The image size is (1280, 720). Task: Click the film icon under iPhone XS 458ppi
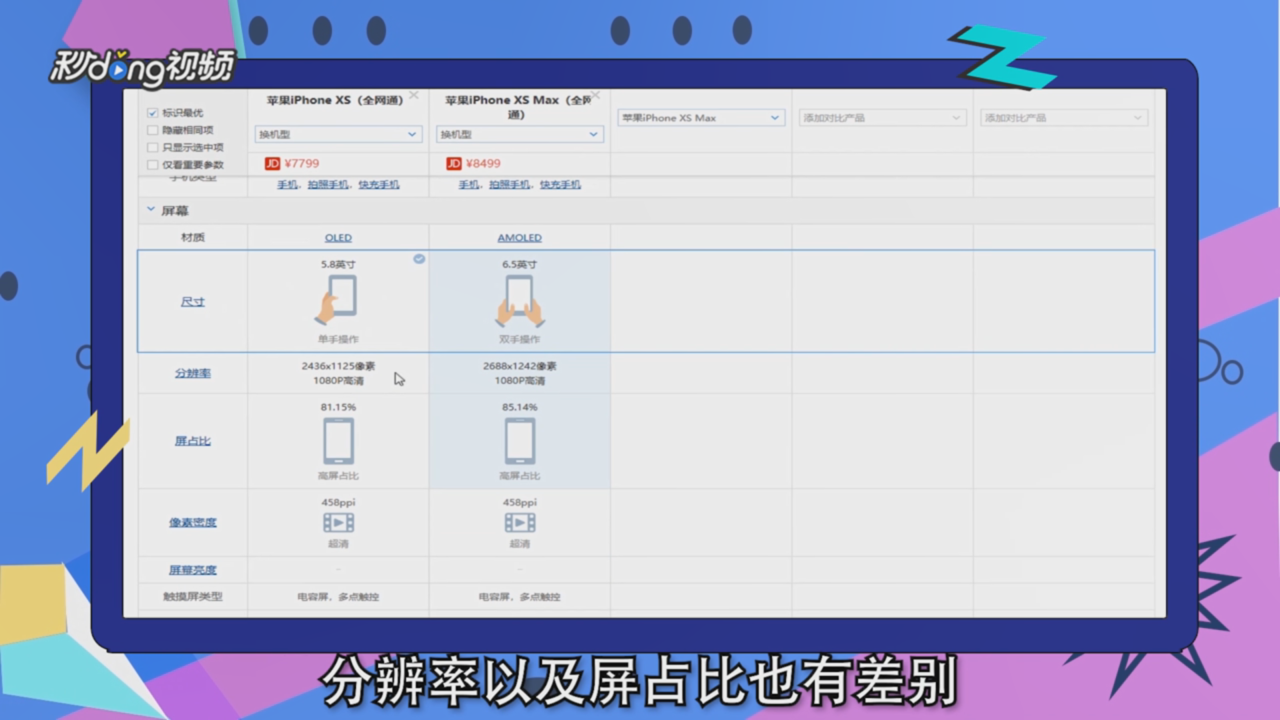pyautogui.click(x=338, y=522)
